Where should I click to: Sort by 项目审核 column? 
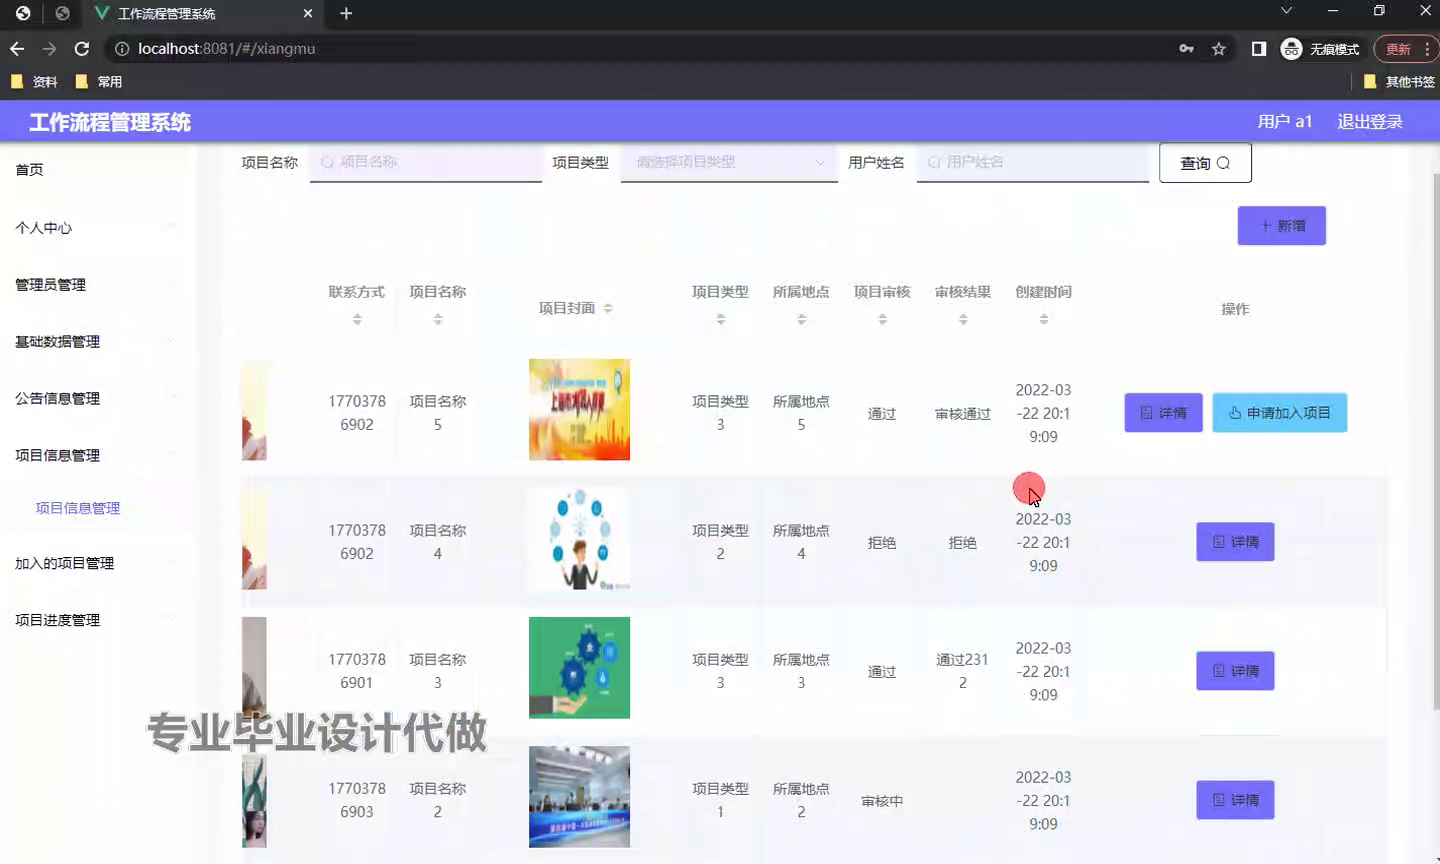coord(882,319)
